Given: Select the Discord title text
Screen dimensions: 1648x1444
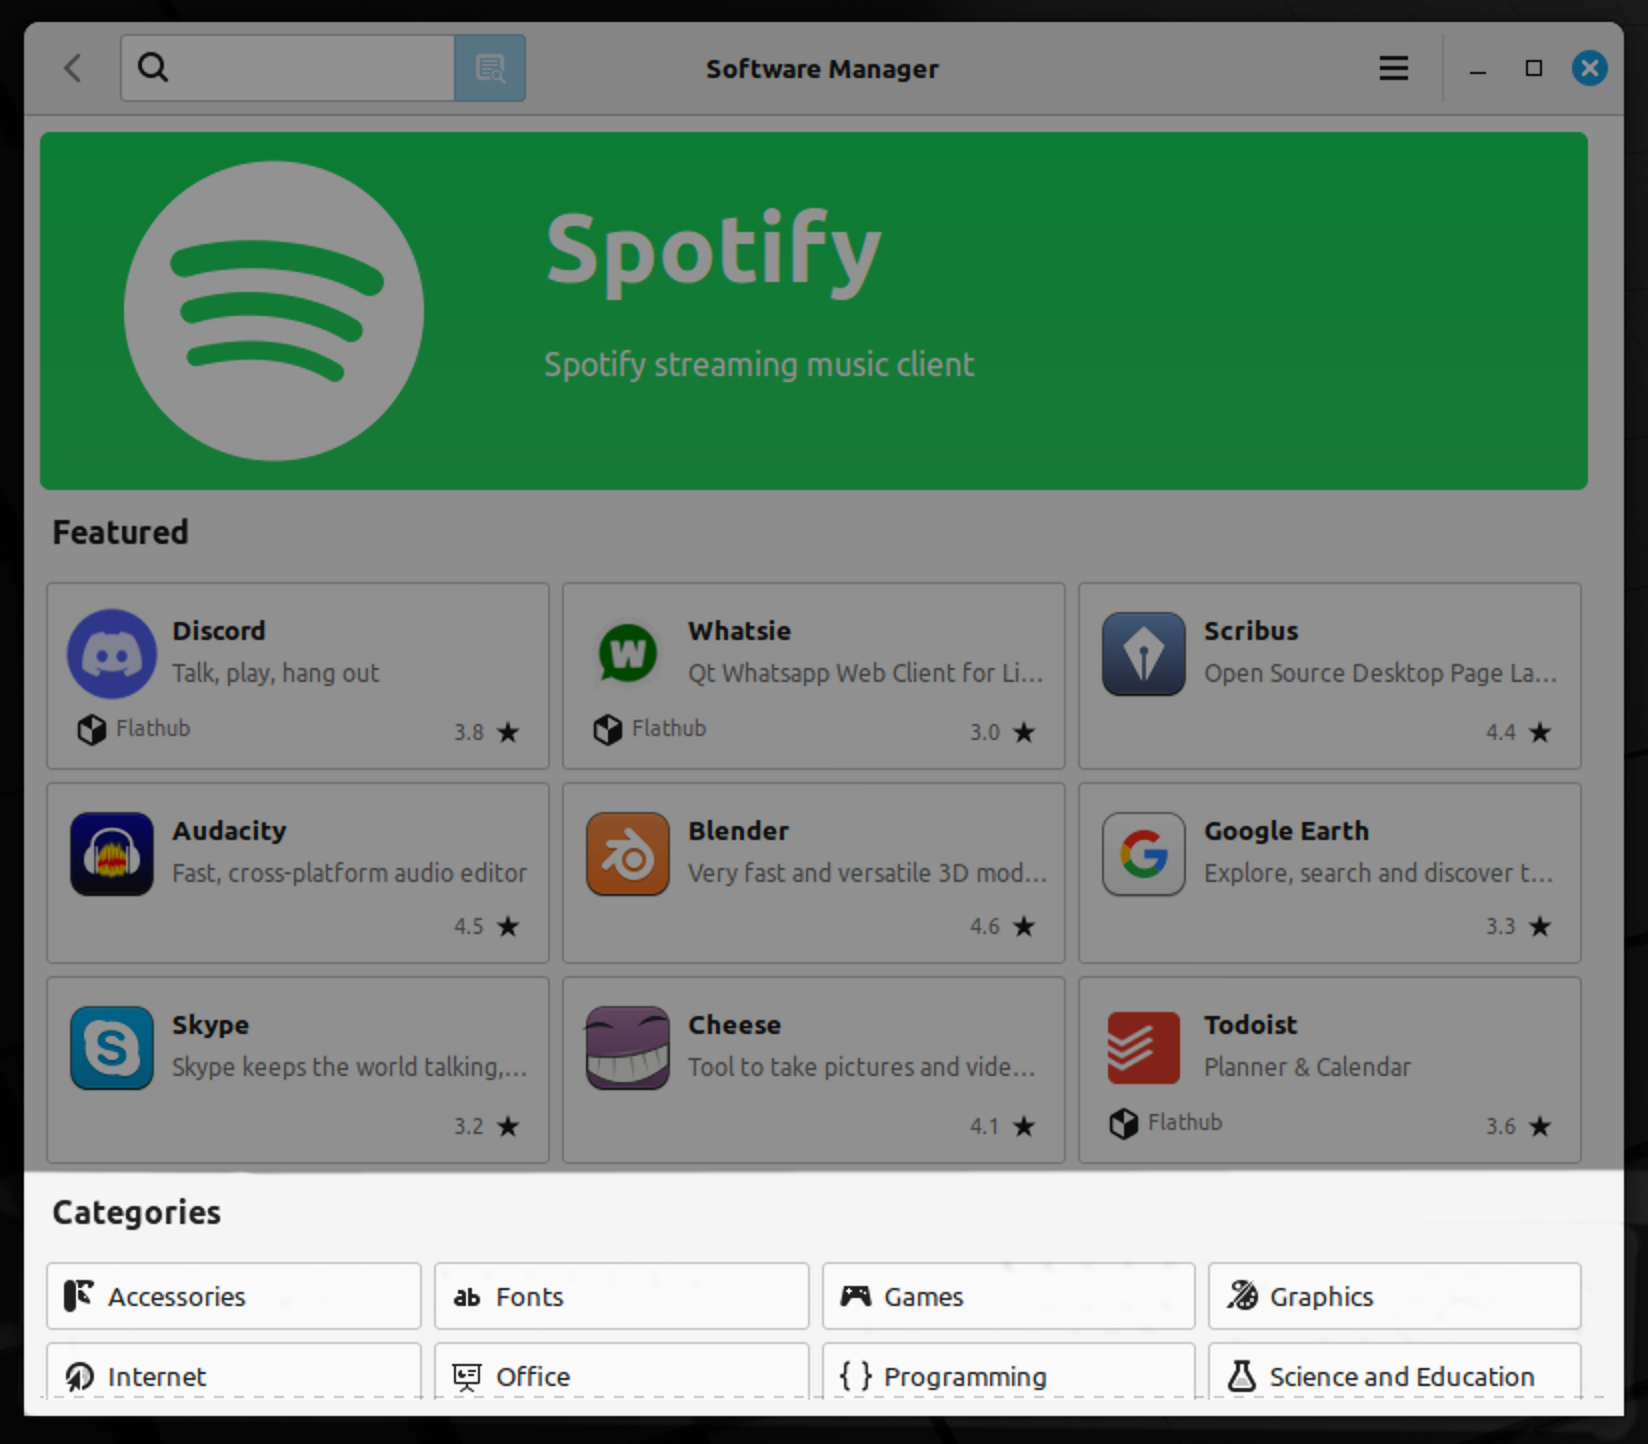Looking at the screenshot, I should tap(219, 631).
